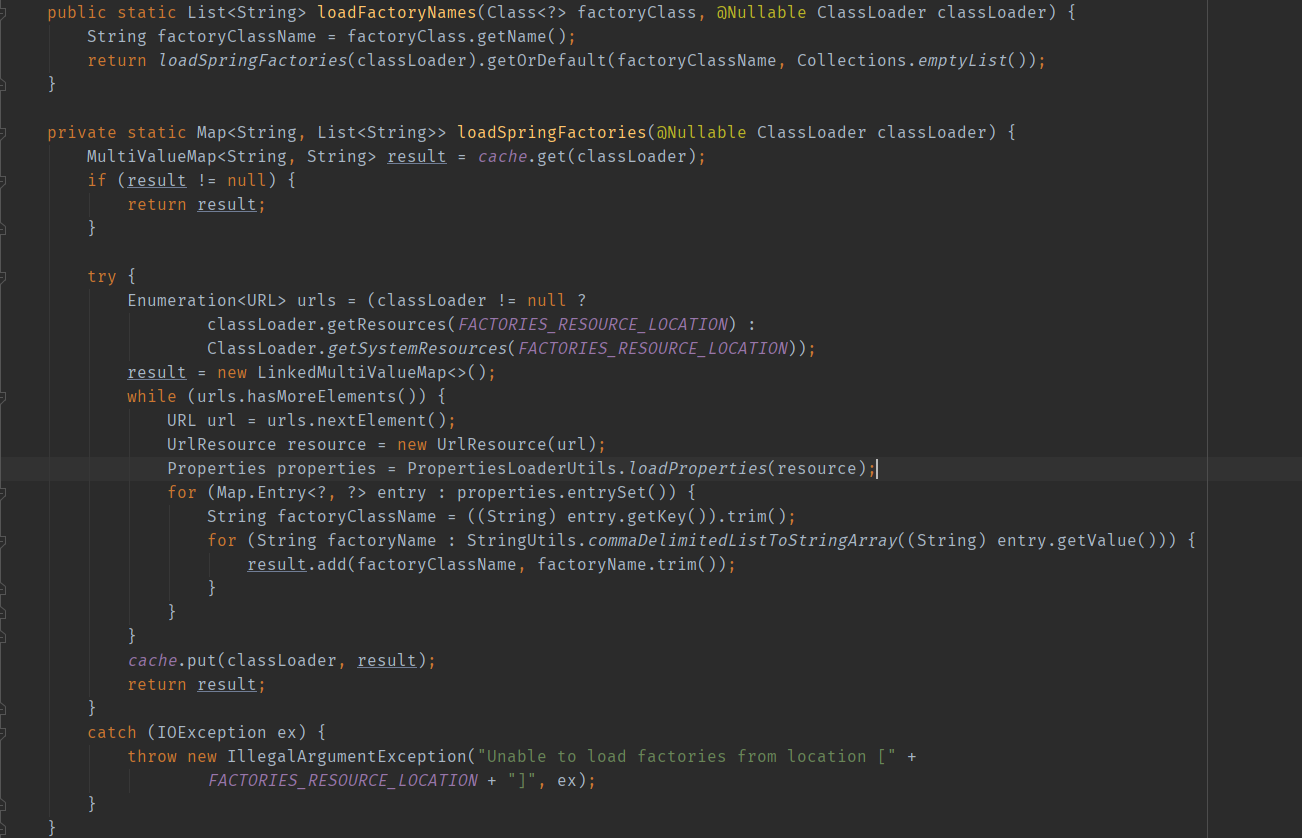Click the 'while' keyword

click(x=152, y=396)
